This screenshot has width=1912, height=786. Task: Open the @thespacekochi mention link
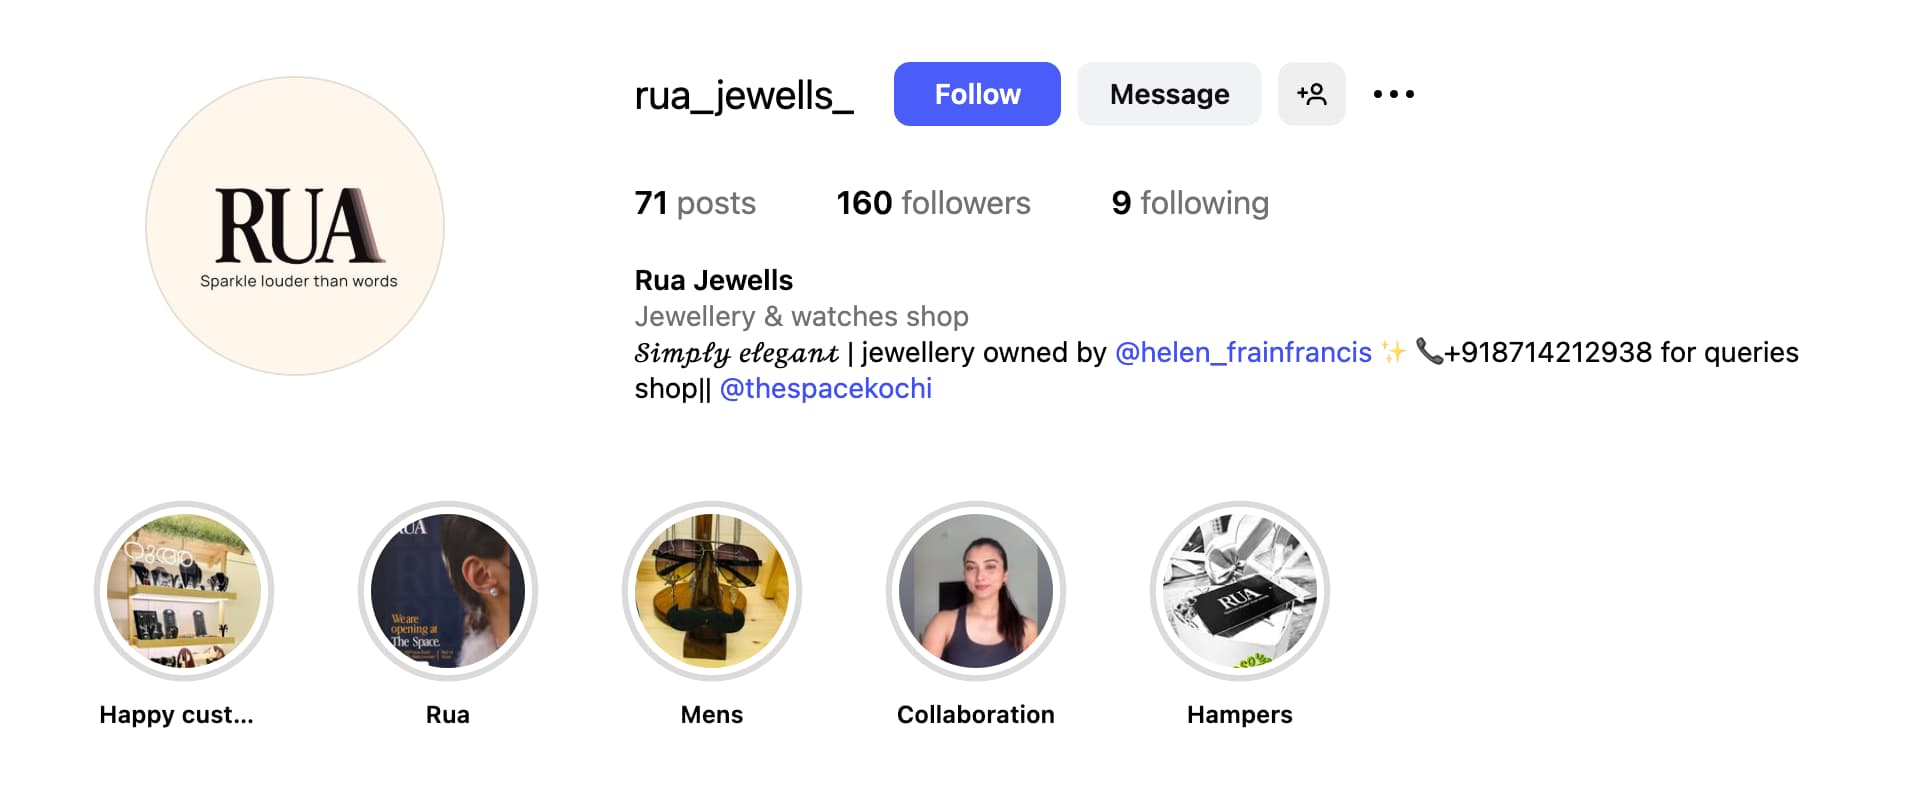[x=826, y=388]
